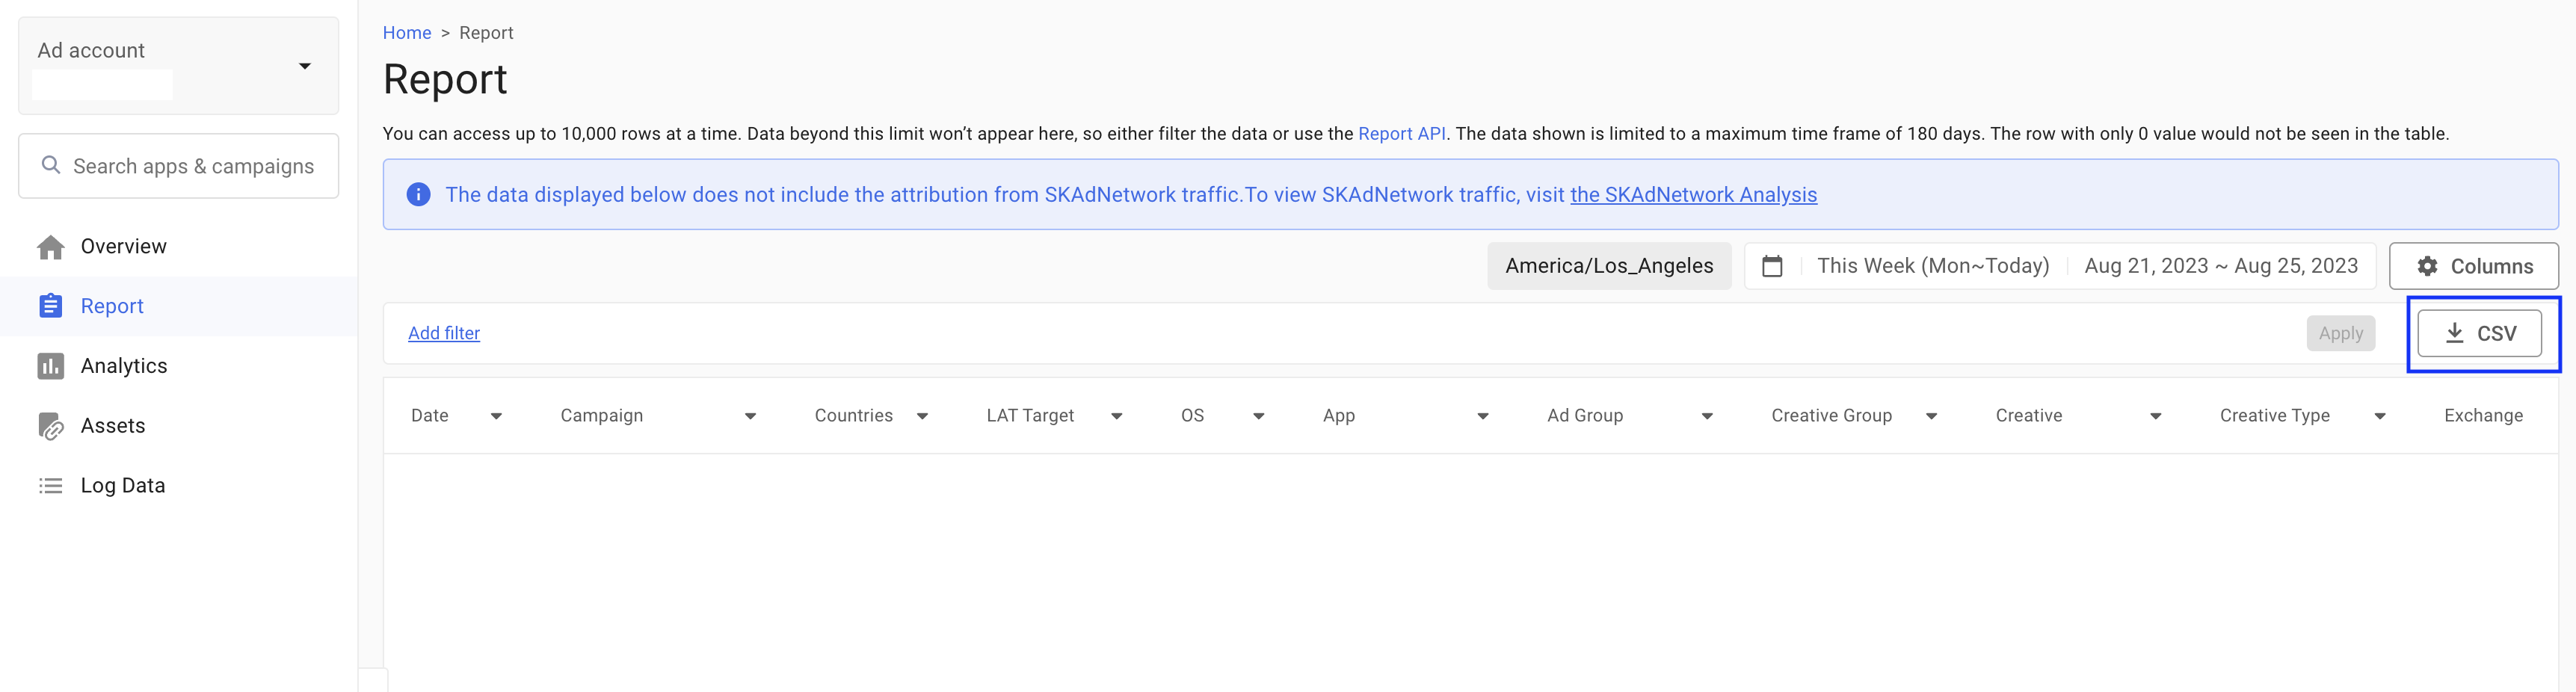The image size is (2576, 692).
Task: Click the Add filter link
Action: tap(443, 333)
